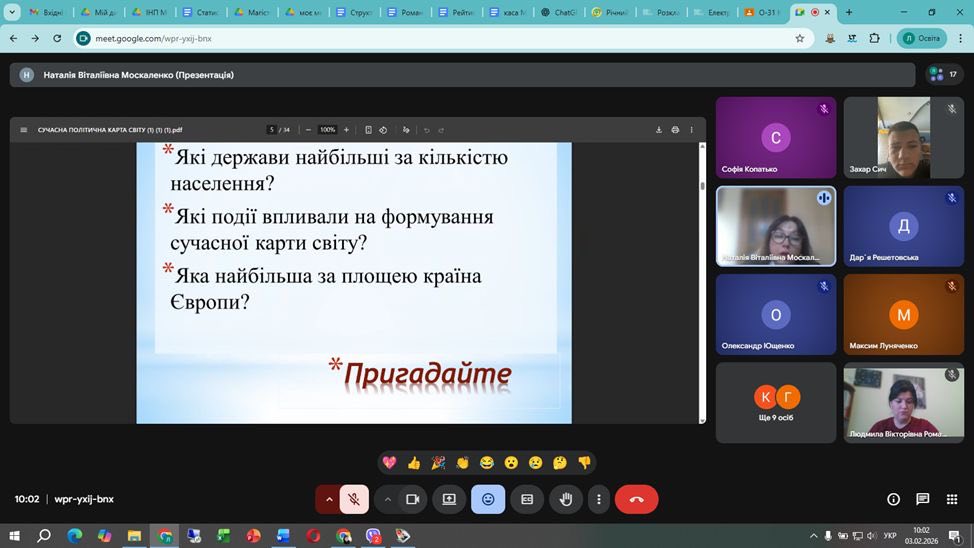Click fit to page icon in PDF toolbar
The height and width of the screenshot is (548, 974).
368,130
